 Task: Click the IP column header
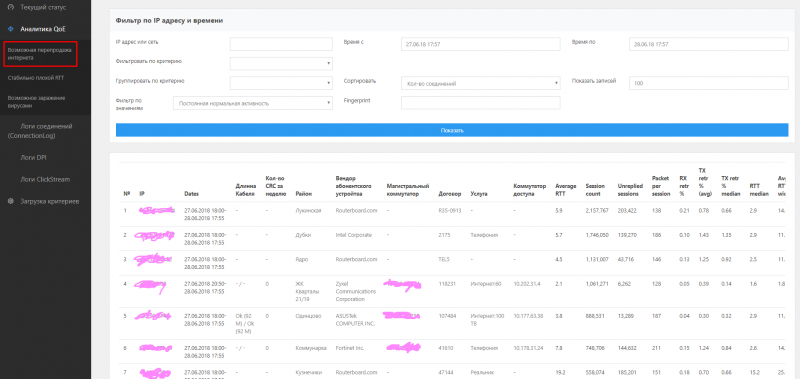142,194
